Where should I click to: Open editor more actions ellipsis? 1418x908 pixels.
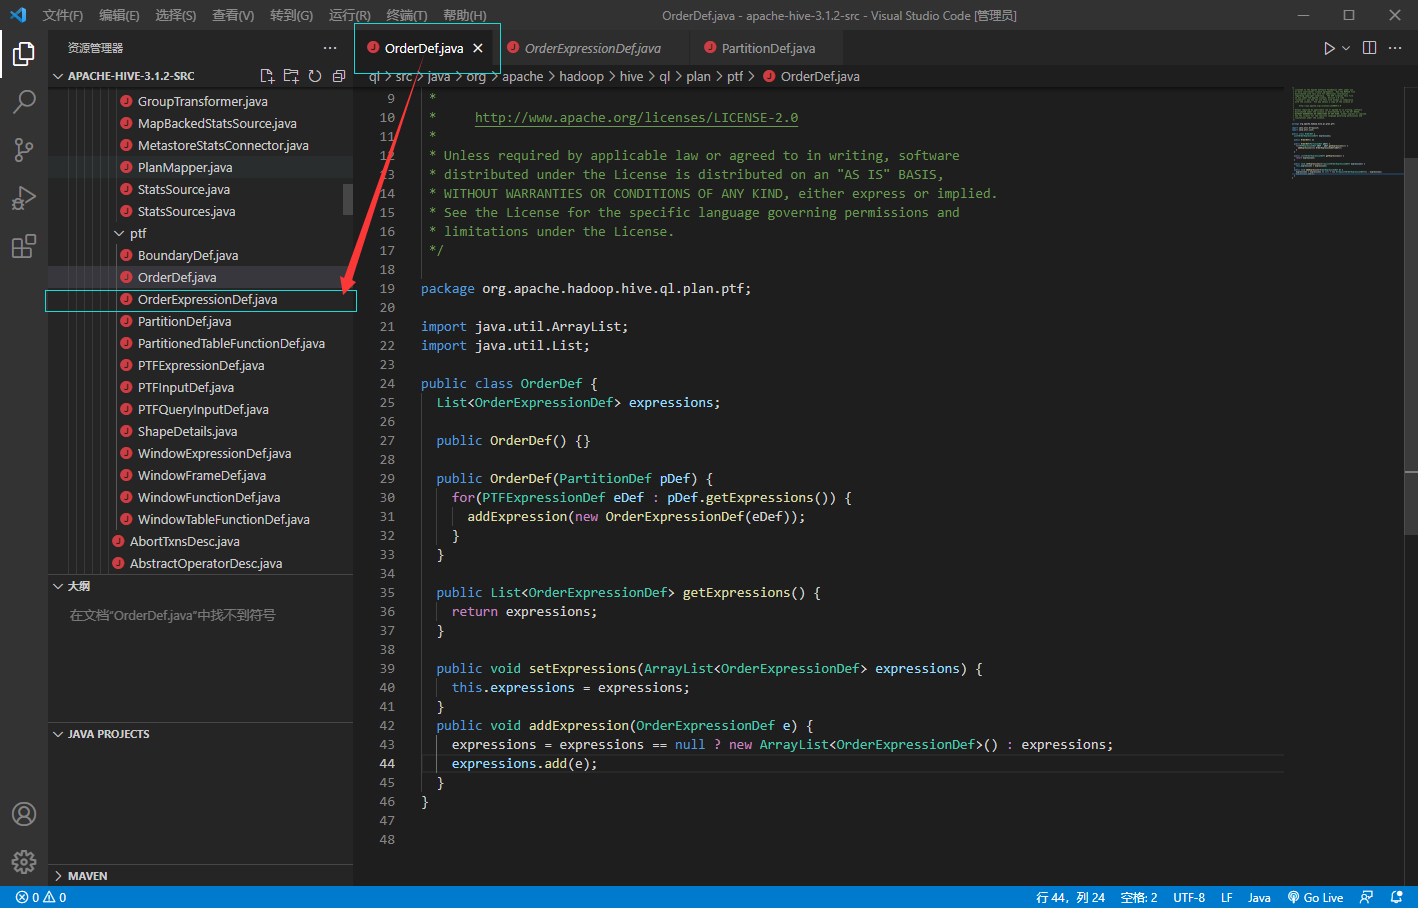(1396, 48)
